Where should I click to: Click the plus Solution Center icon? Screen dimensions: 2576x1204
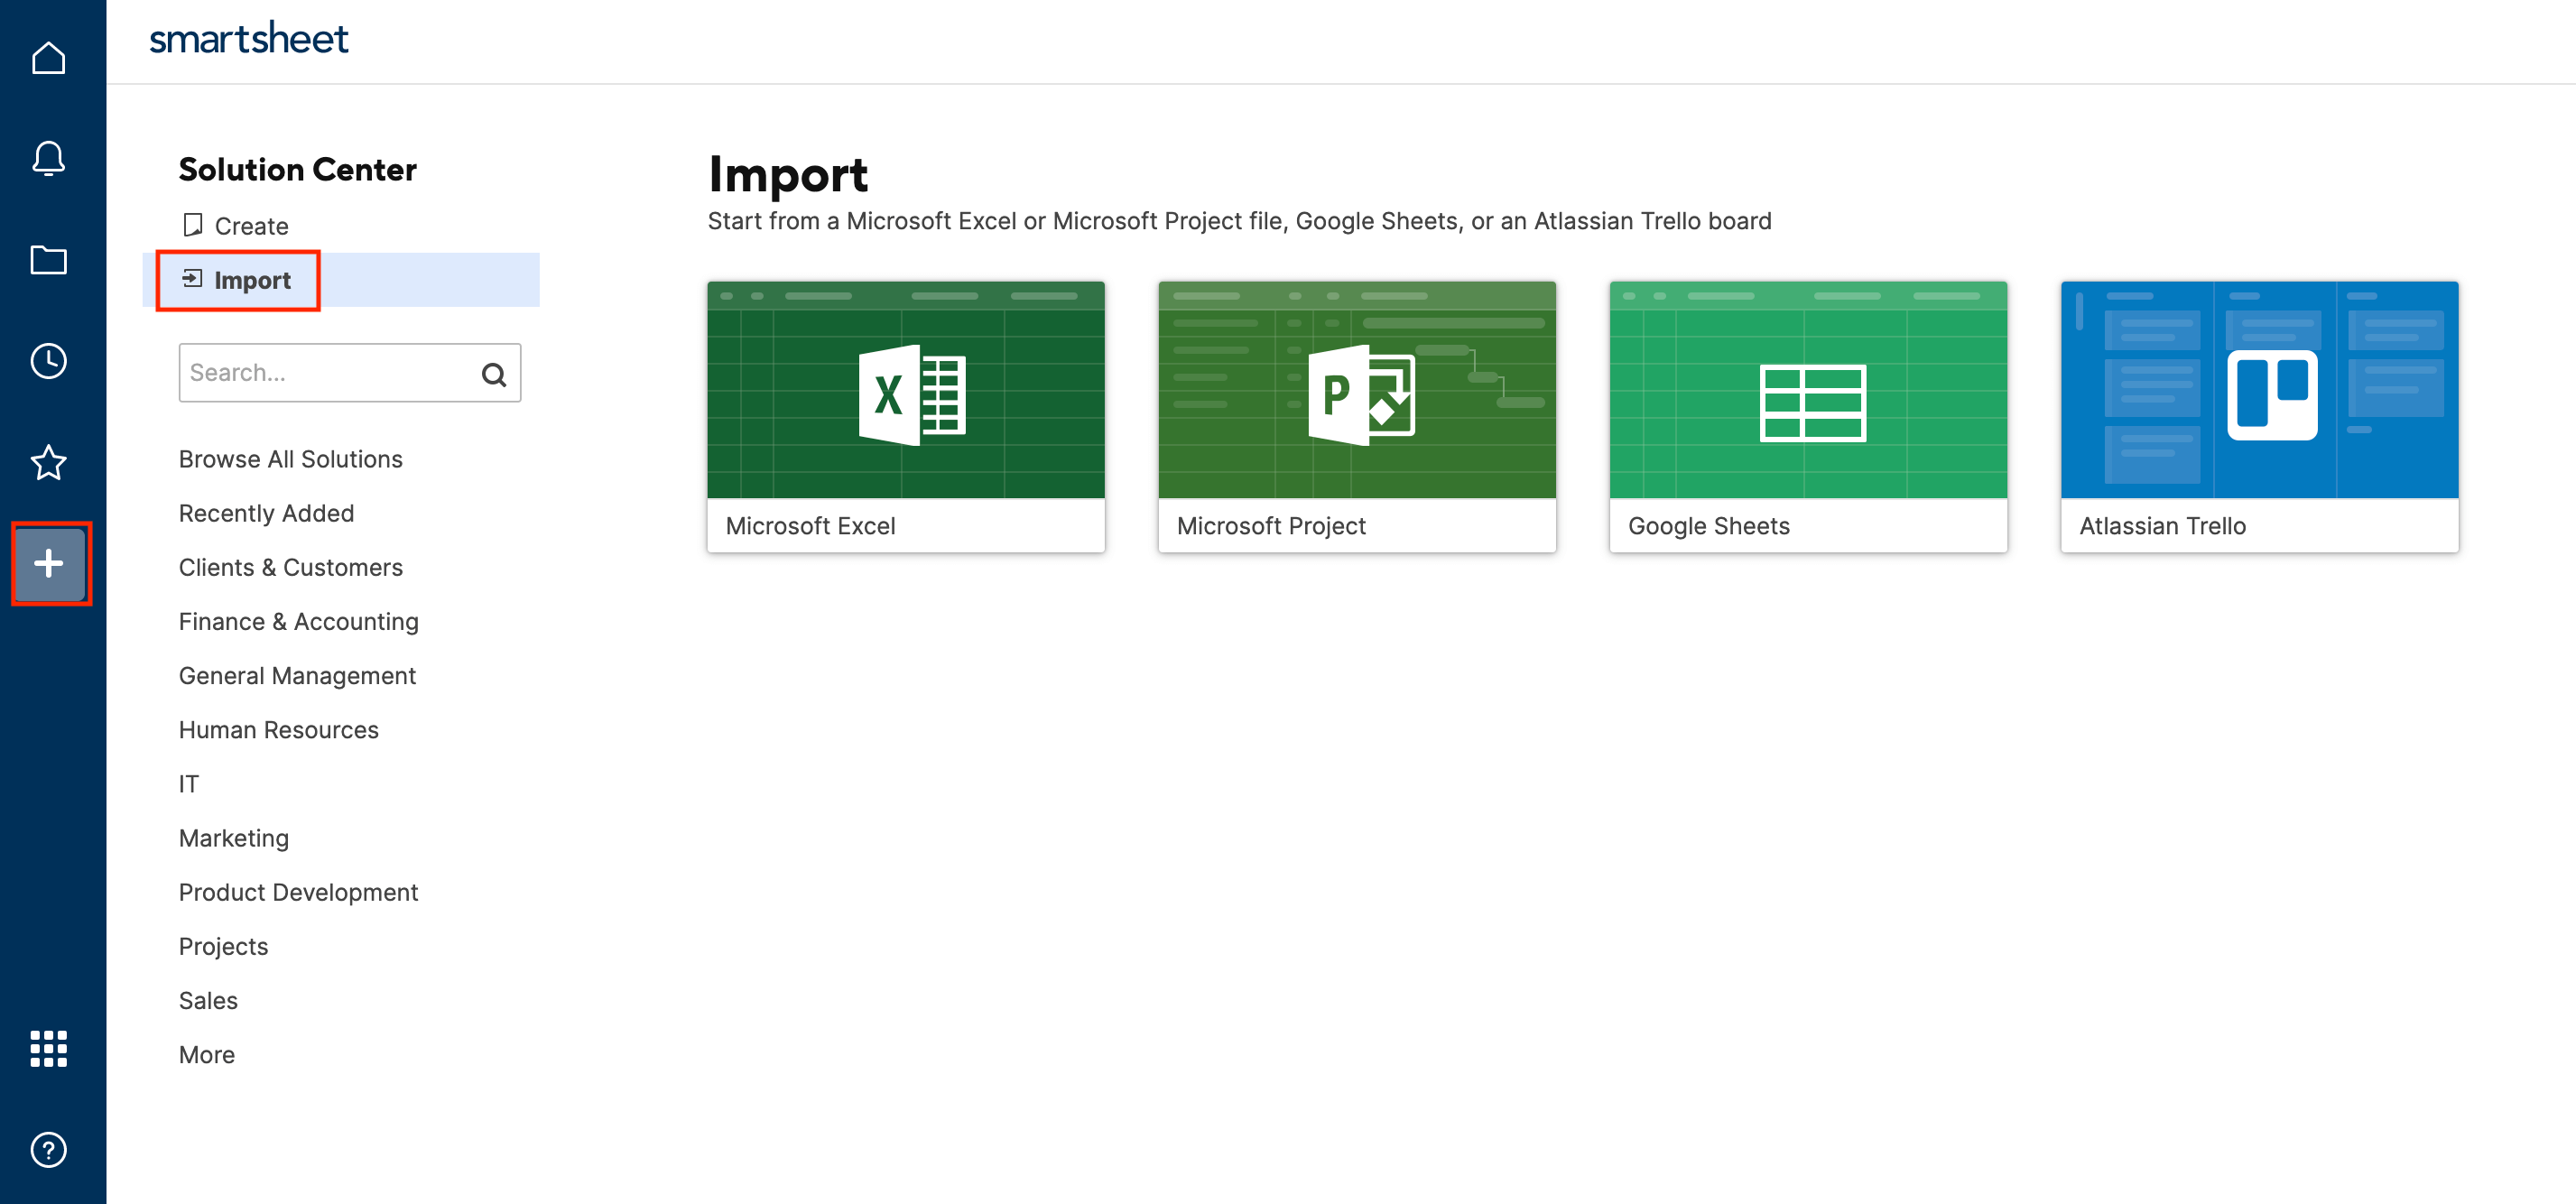(x=48, y=563)
